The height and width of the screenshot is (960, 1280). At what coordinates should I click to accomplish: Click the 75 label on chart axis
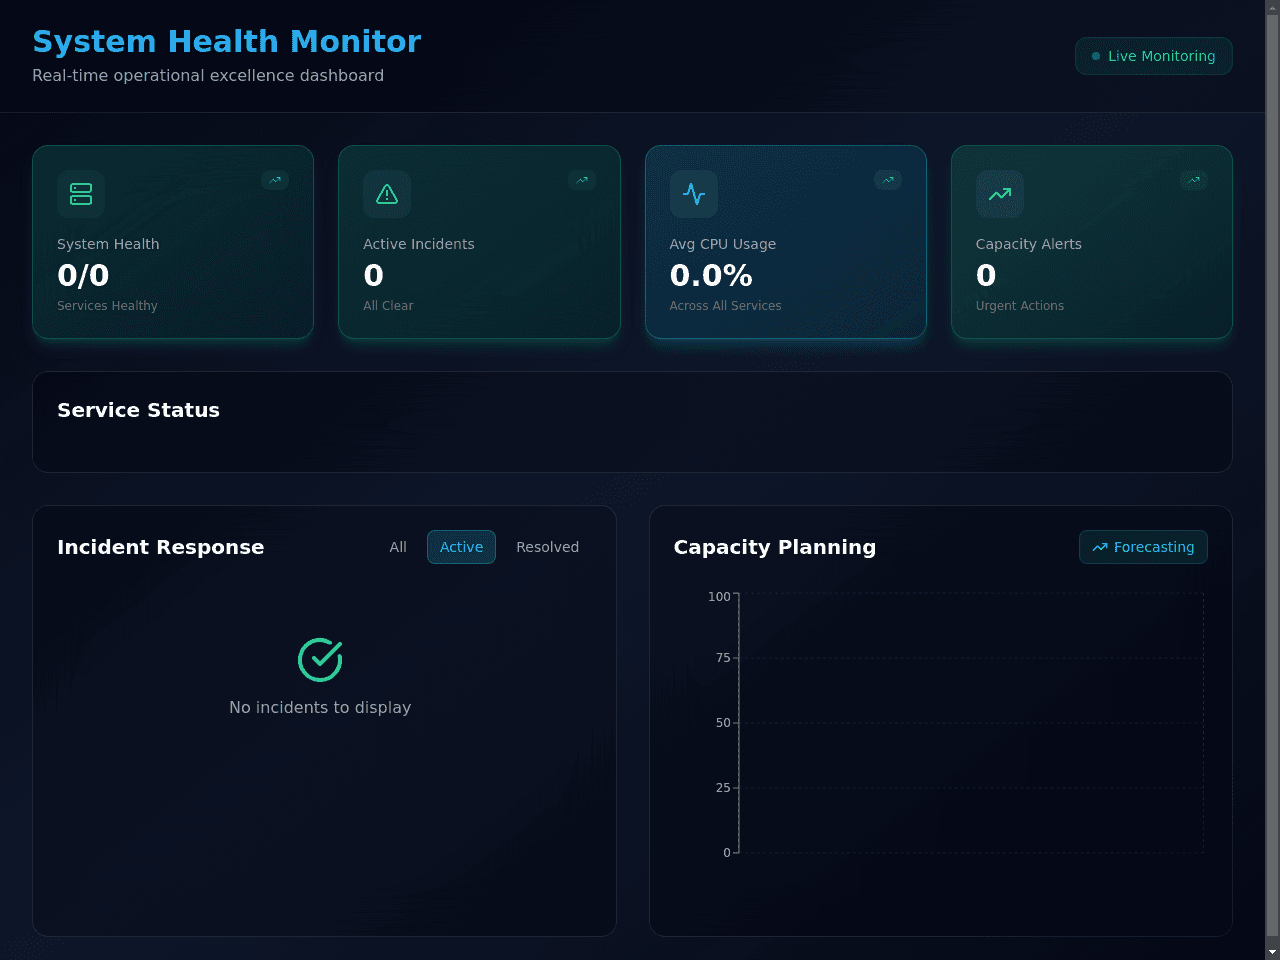tap(723, 658)
